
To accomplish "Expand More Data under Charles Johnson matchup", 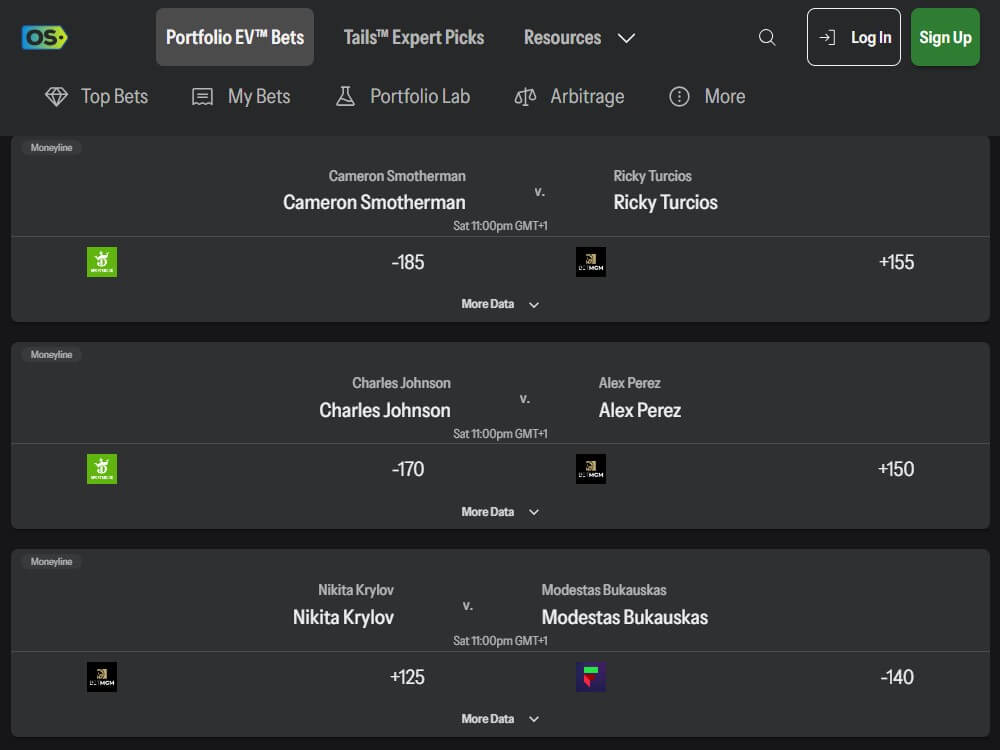I will (500, 511).
